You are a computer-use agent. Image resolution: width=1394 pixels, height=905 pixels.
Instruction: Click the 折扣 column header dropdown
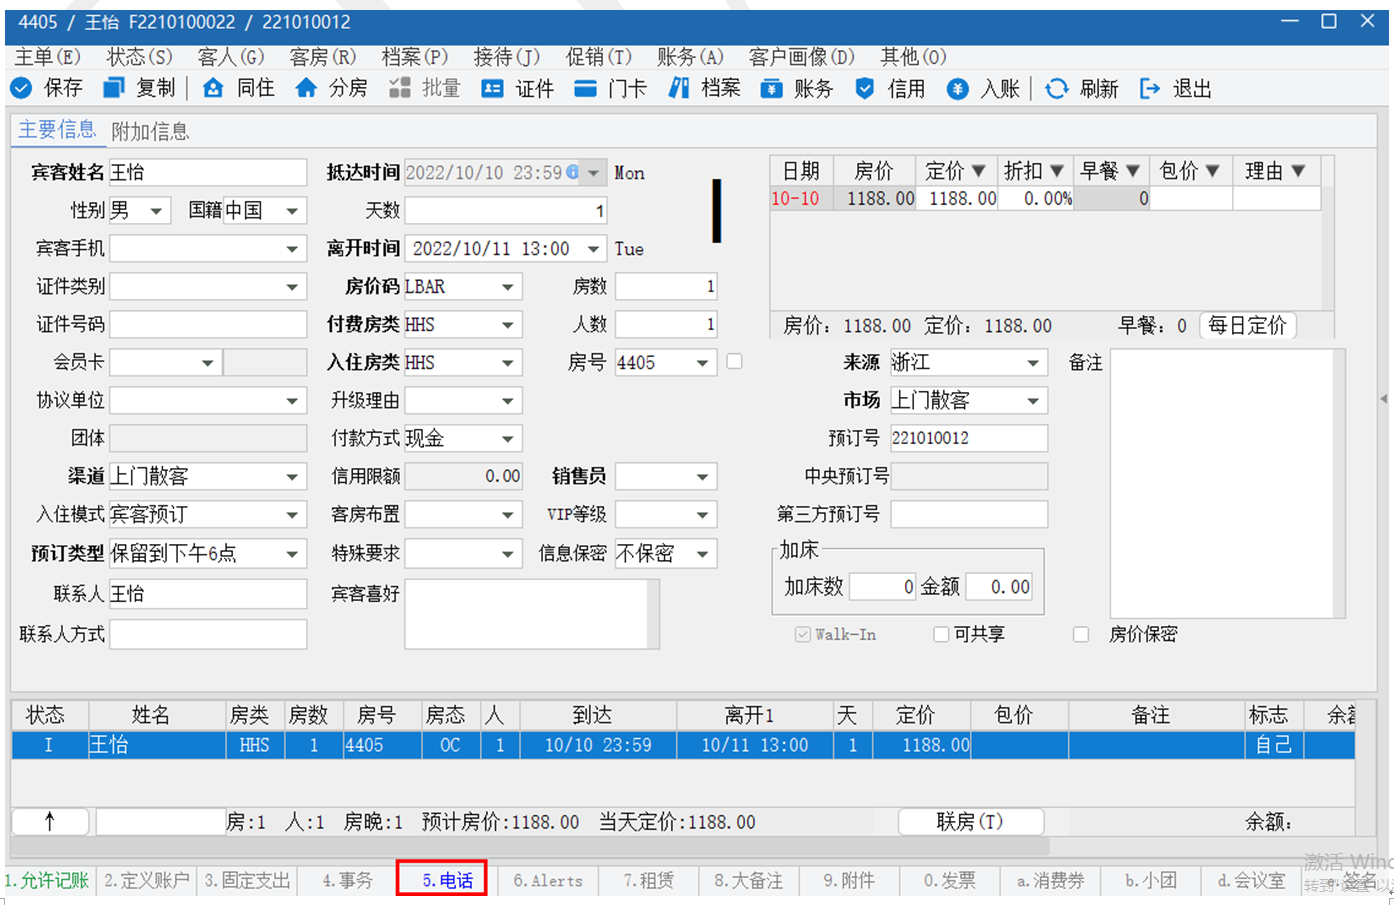pyautogui.click(x=1057, y=171)
